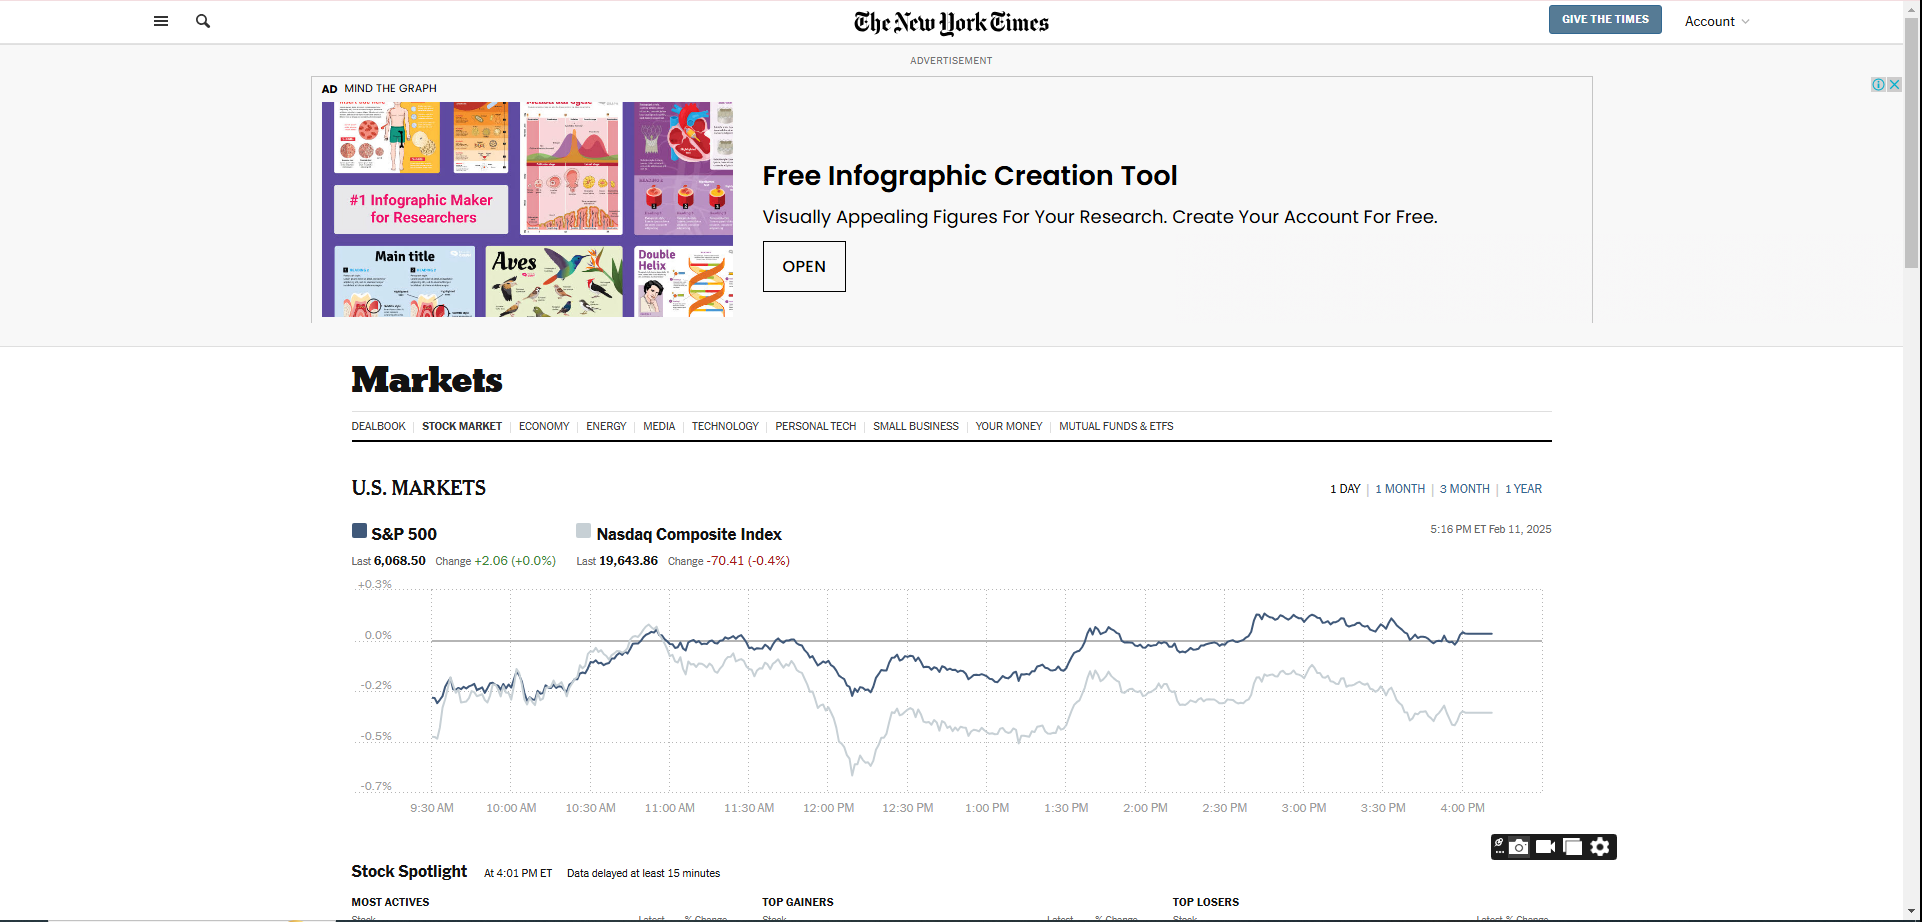Open capture toolbar settings gear

coord(1600,847)
